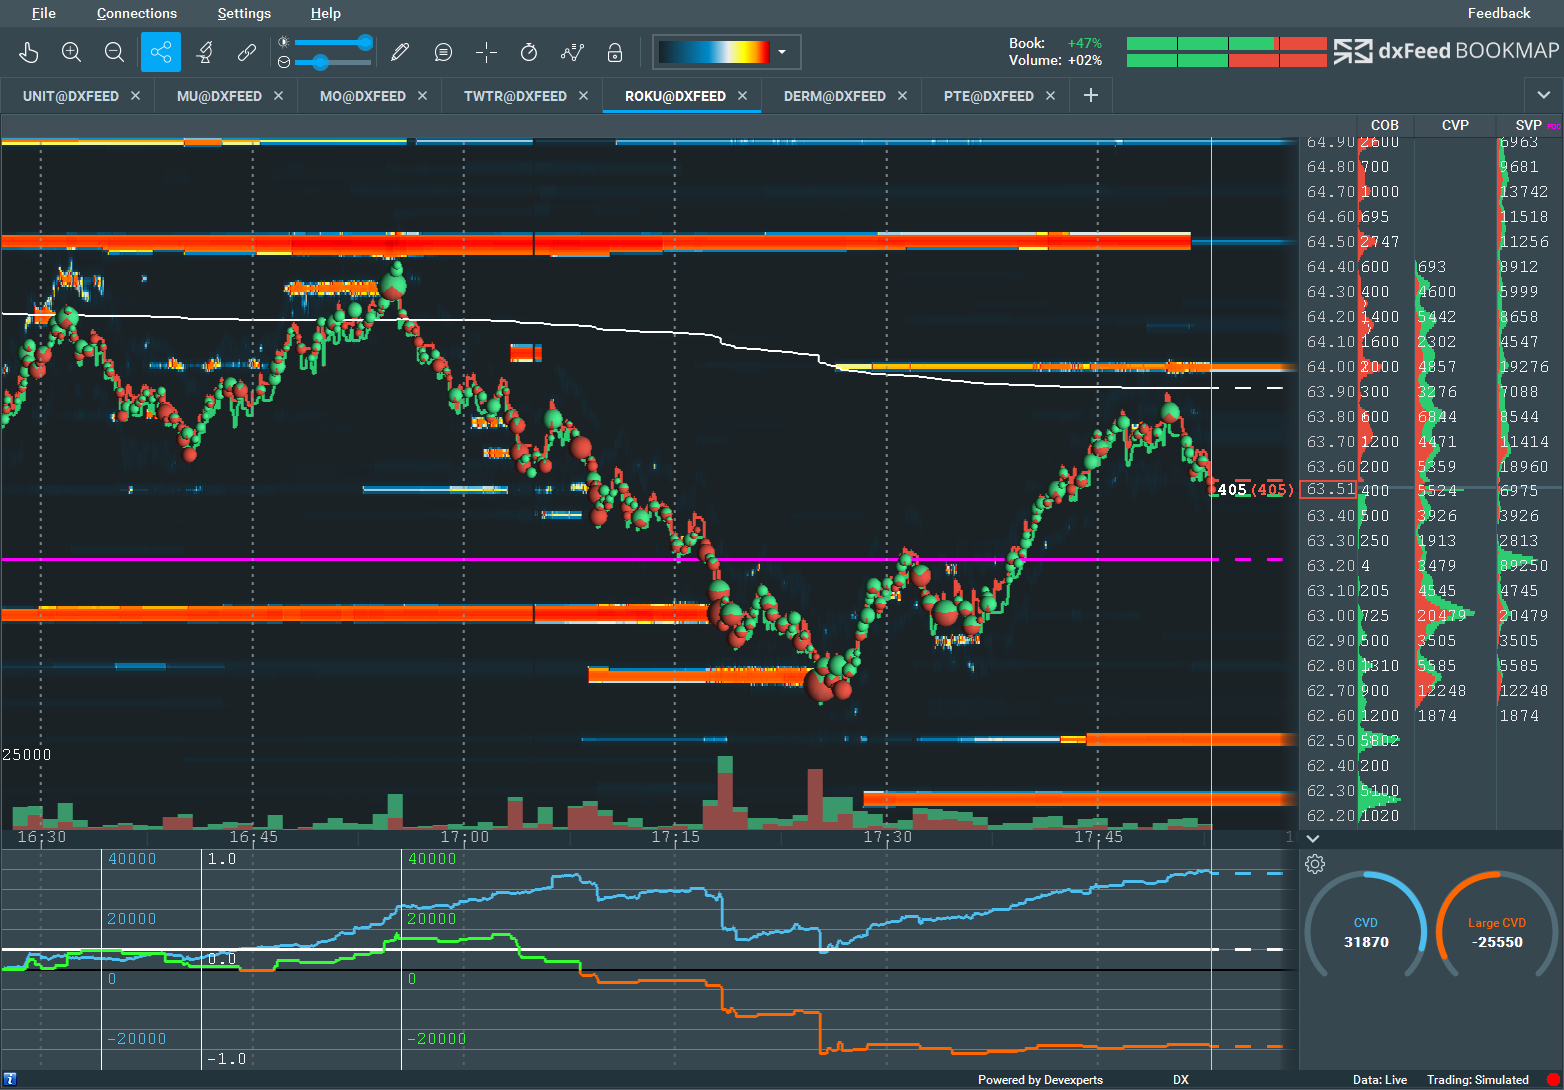Close the TWTR@DXFEED tab
Image resolution: width=1564 pixels, height=1090 pixels.
pyautogui.click(x=583, y=96)
